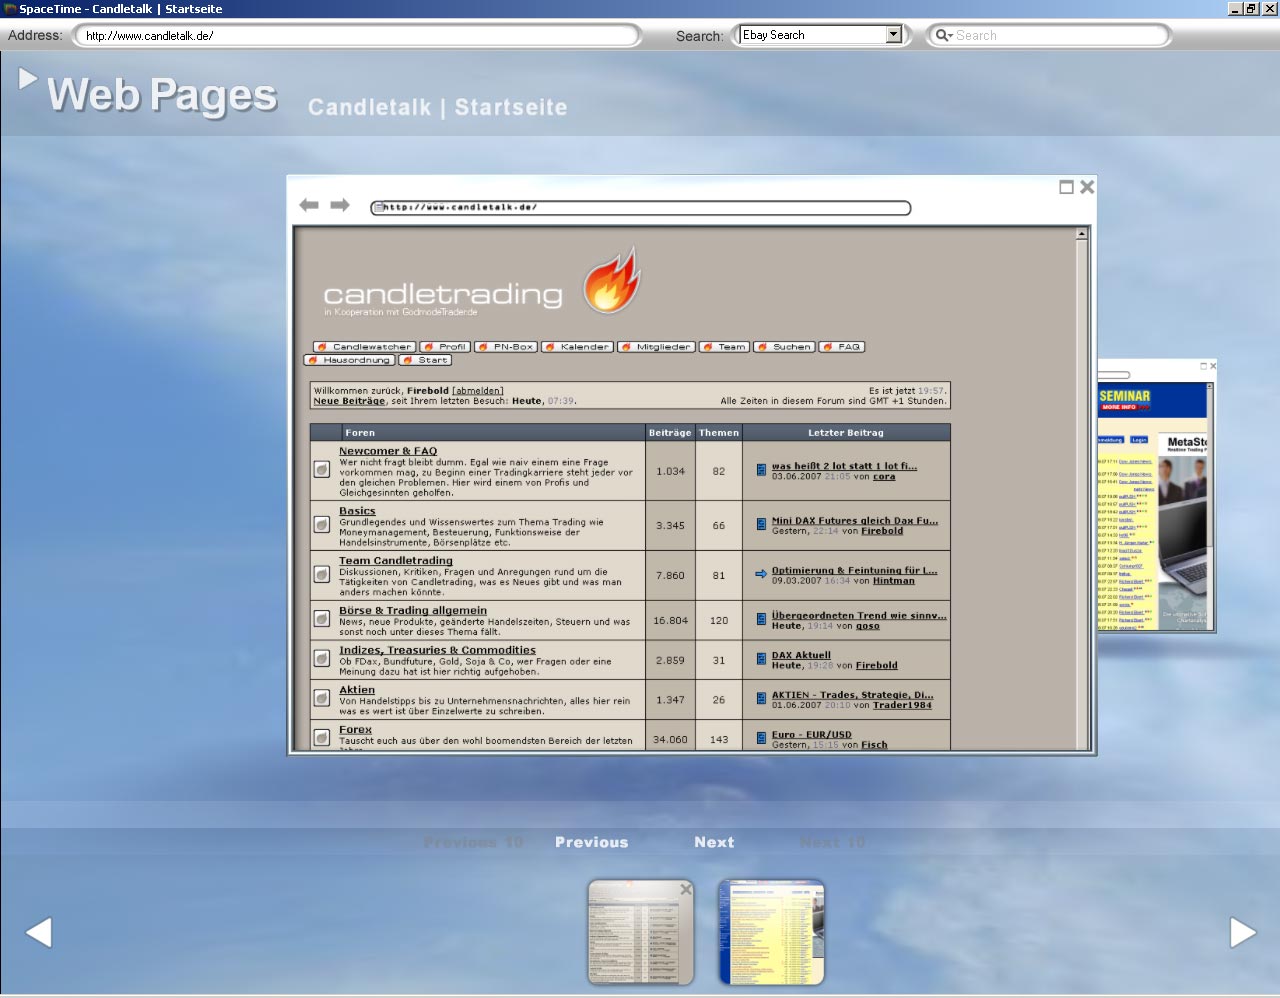Image resolution: width=1280 pixels, height=998 pixels.
Task: Click the forward arrow in page window
Action: (x=340, y=205)
